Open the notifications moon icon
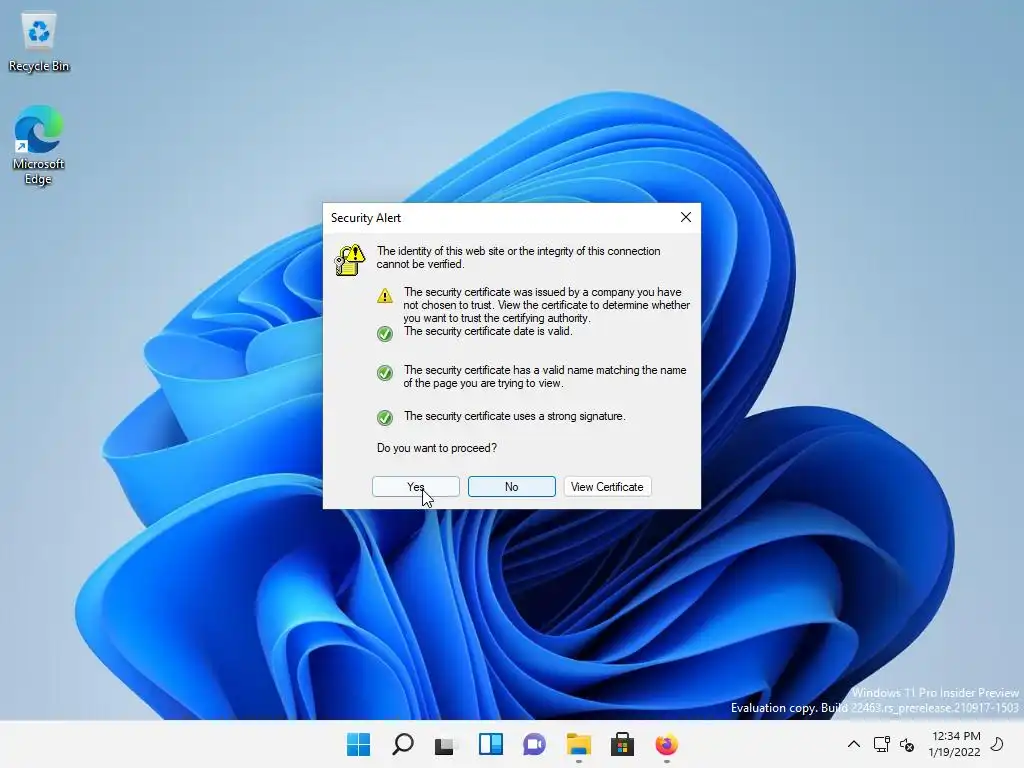The height and width of the screenshot is (768, 1024). tap(997, 744)
